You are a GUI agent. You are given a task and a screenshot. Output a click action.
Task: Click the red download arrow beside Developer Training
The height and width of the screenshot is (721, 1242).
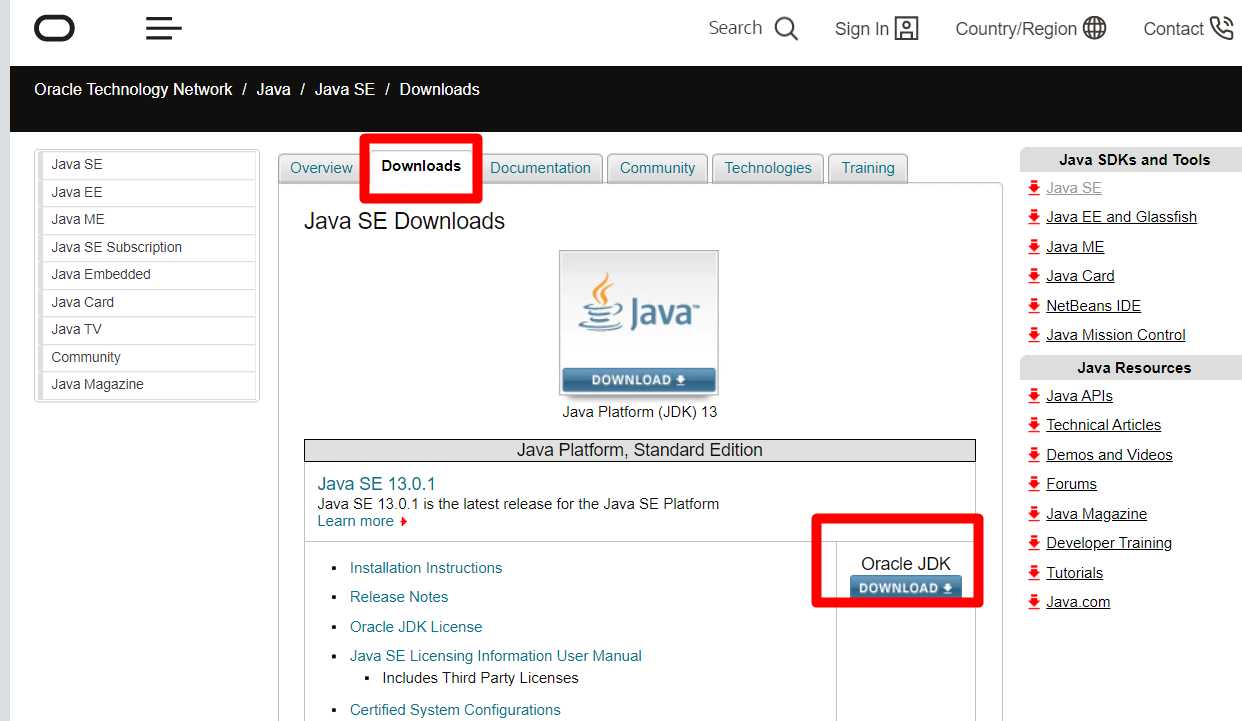[x=1034, y=543]
